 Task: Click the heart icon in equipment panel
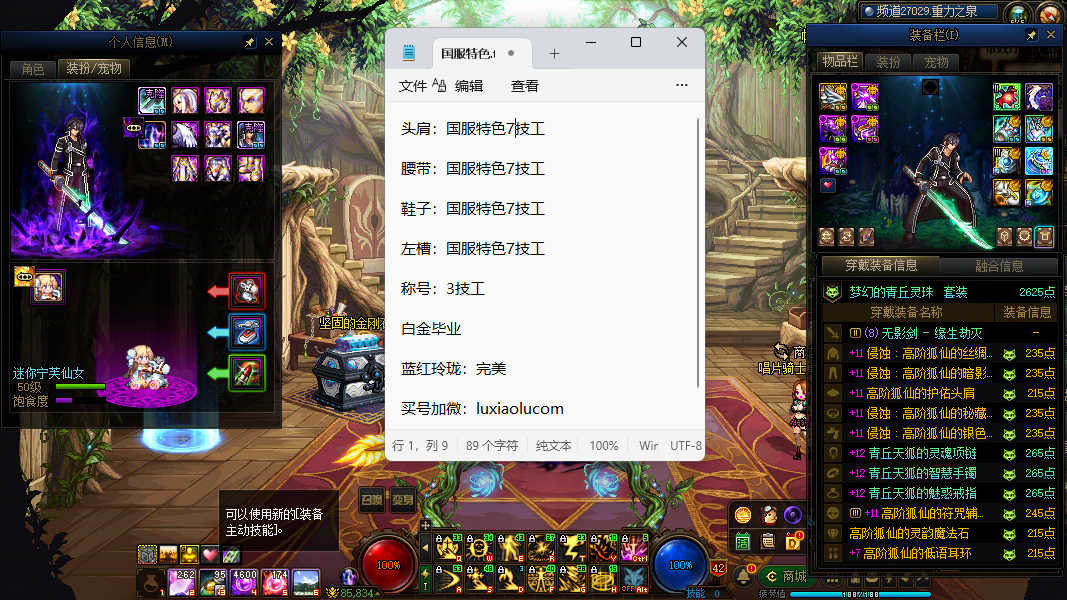[827, 185]
